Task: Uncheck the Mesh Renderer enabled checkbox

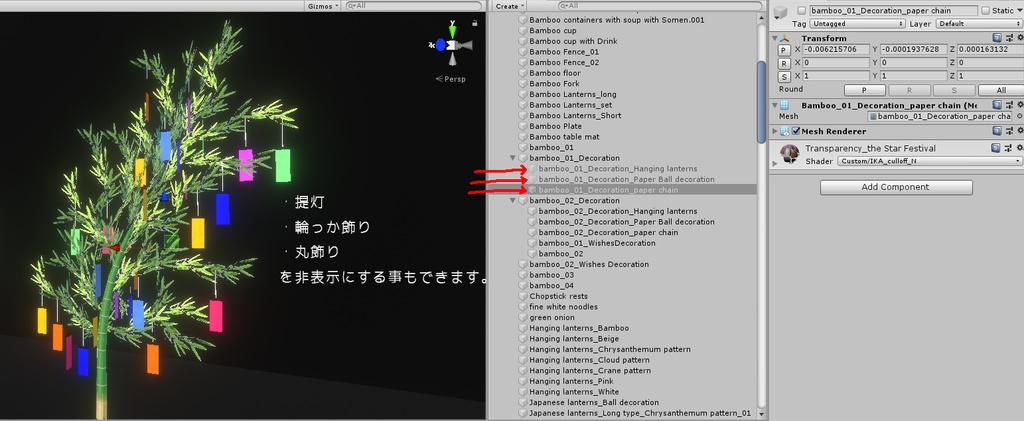Action: click(x=796, y=131)
